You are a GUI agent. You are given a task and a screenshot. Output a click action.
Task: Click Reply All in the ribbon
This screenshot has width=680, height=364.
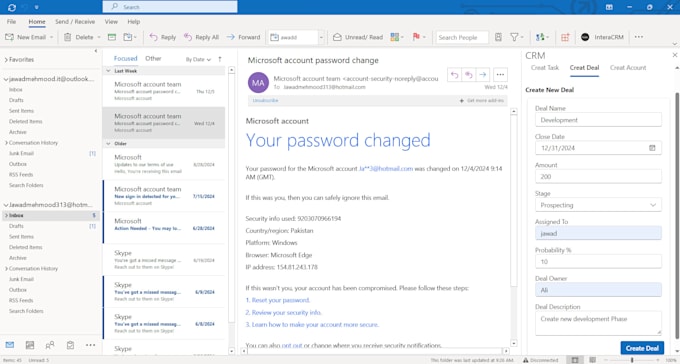(x=201, y=37)
